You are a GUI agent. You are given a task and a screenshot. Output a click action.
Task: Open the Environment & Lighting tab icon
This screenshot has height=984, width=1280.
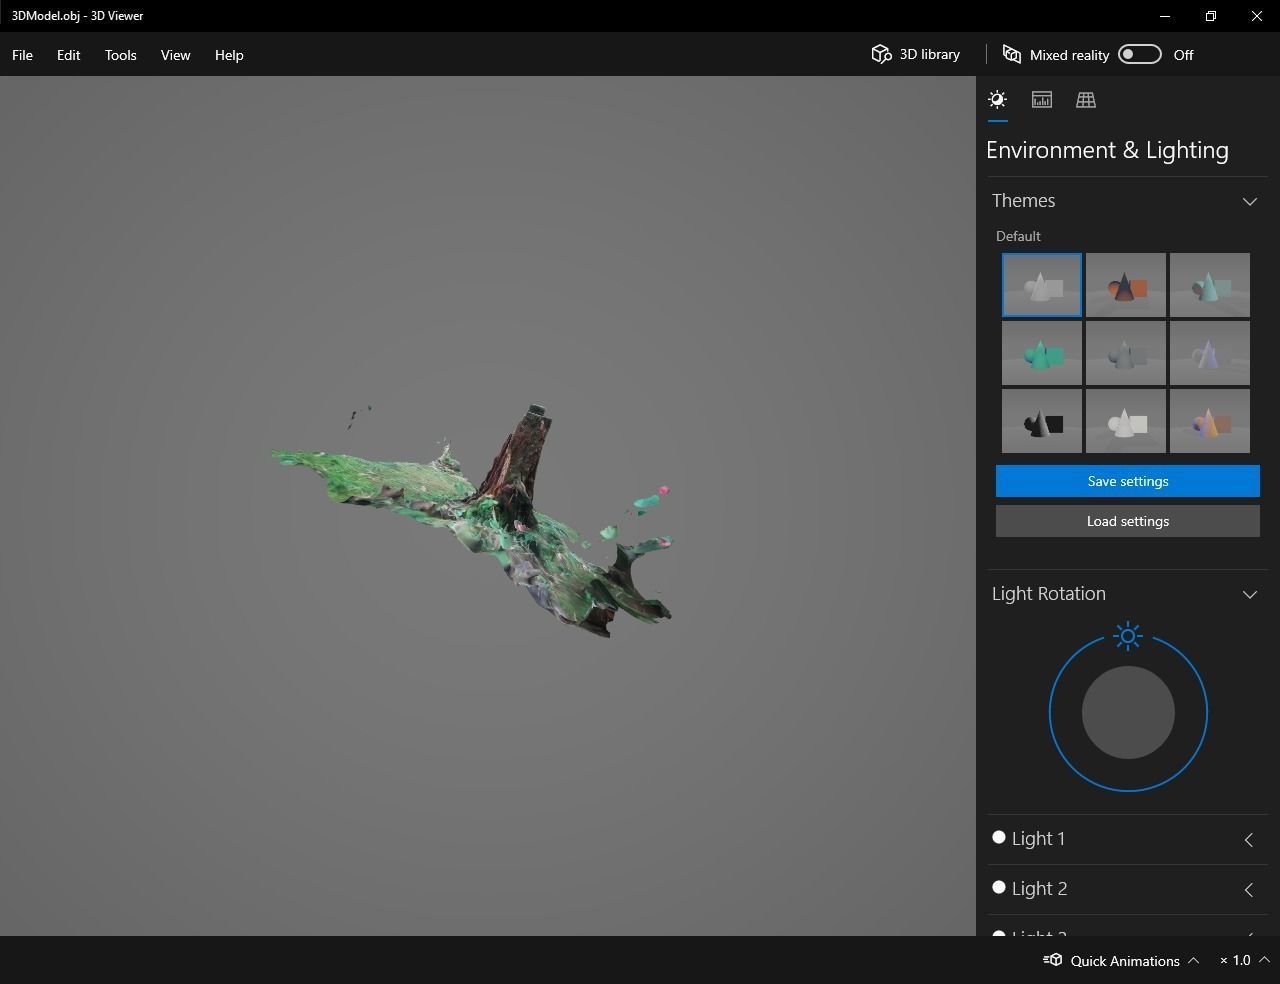(x=997, y=99)
